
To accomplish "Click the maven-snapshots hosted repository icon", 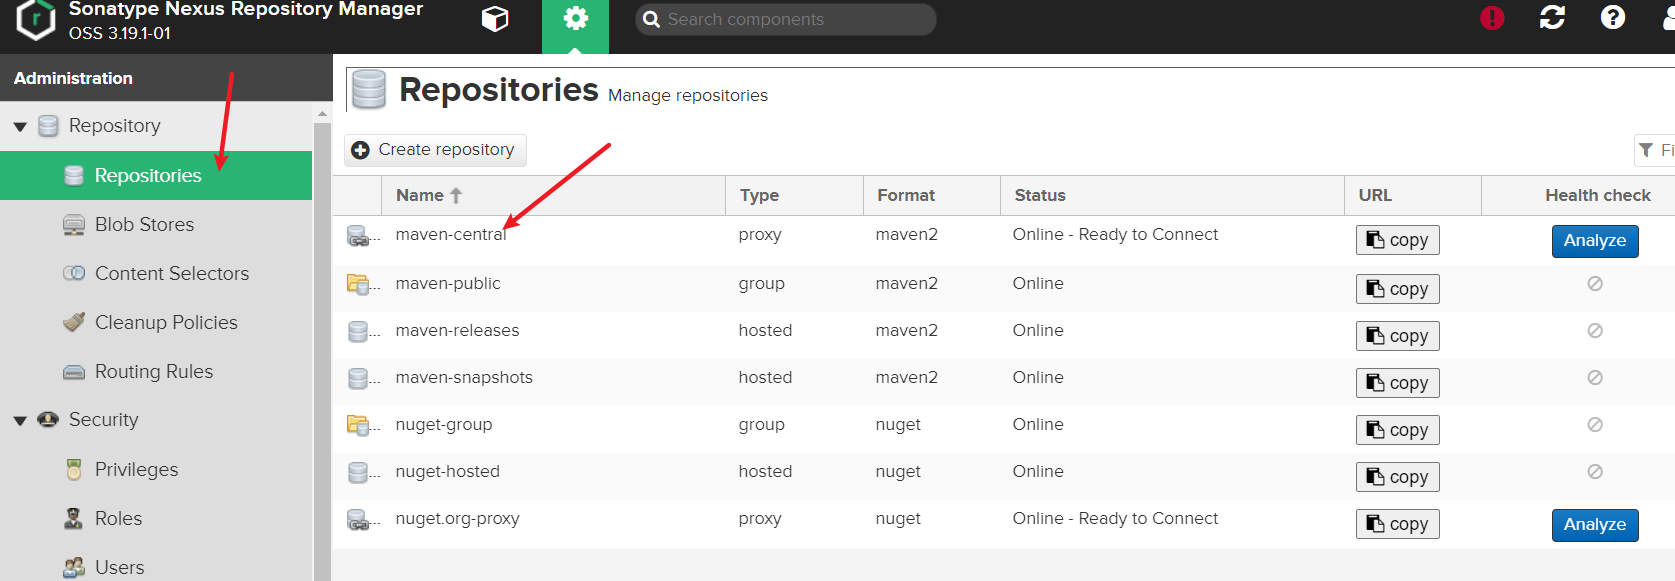I will click(x=358, y=378).
